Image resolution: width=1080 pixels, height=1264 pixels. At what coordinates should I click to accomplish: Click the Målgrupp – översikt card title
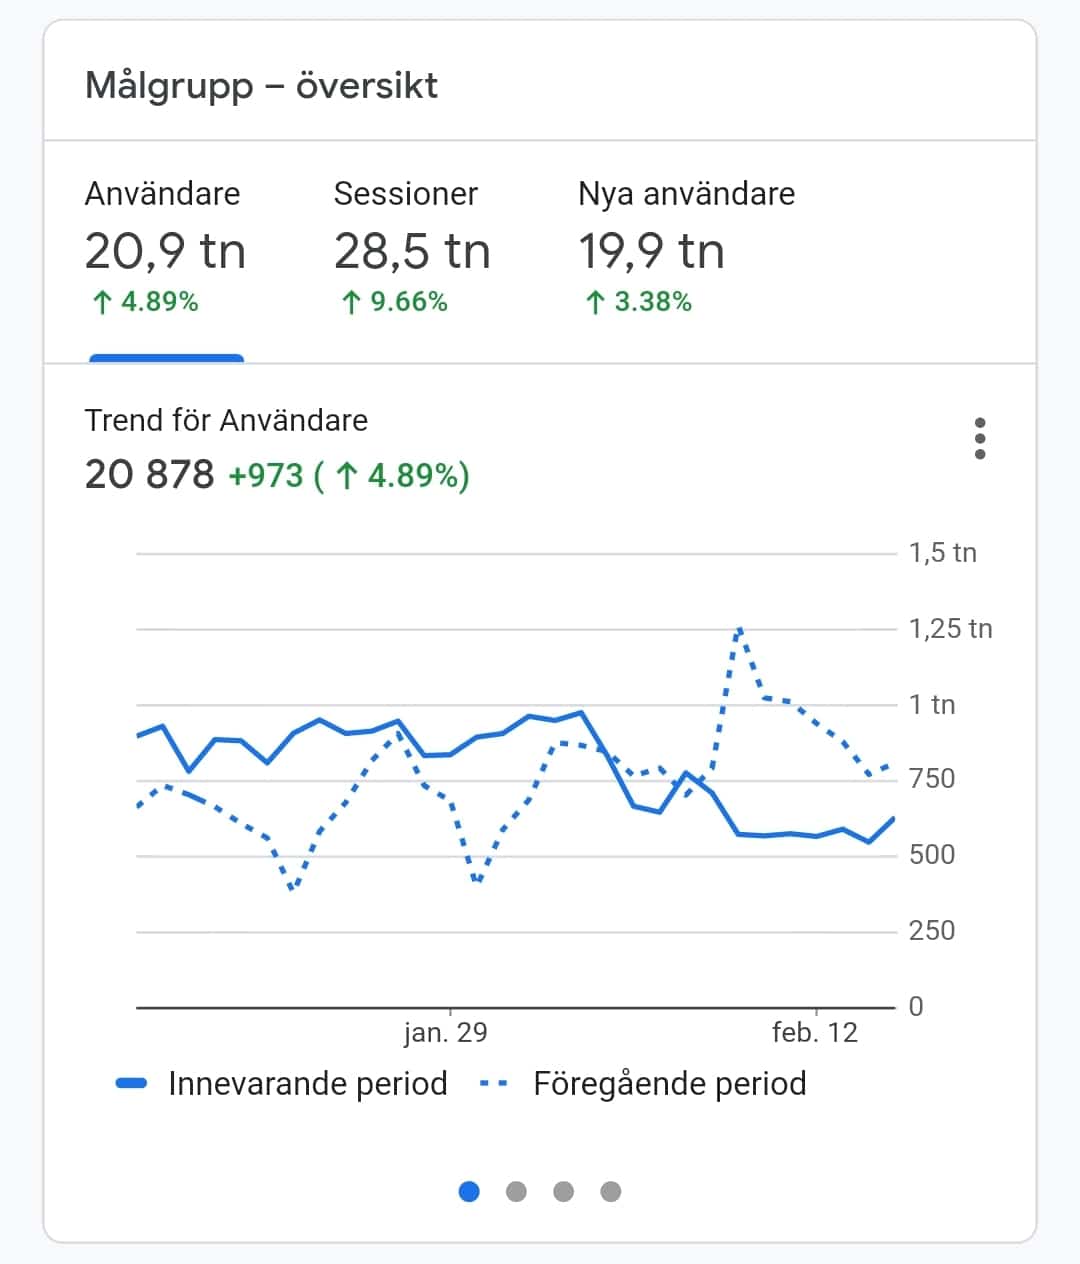[x=261, y=85]
